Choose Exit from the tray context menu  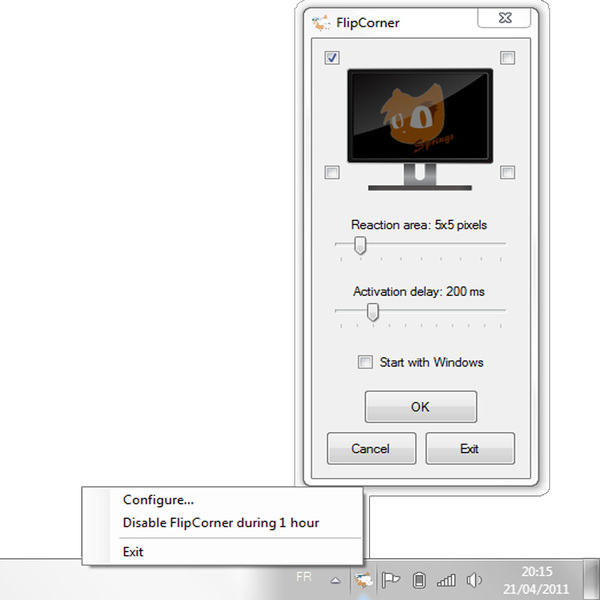222,551
